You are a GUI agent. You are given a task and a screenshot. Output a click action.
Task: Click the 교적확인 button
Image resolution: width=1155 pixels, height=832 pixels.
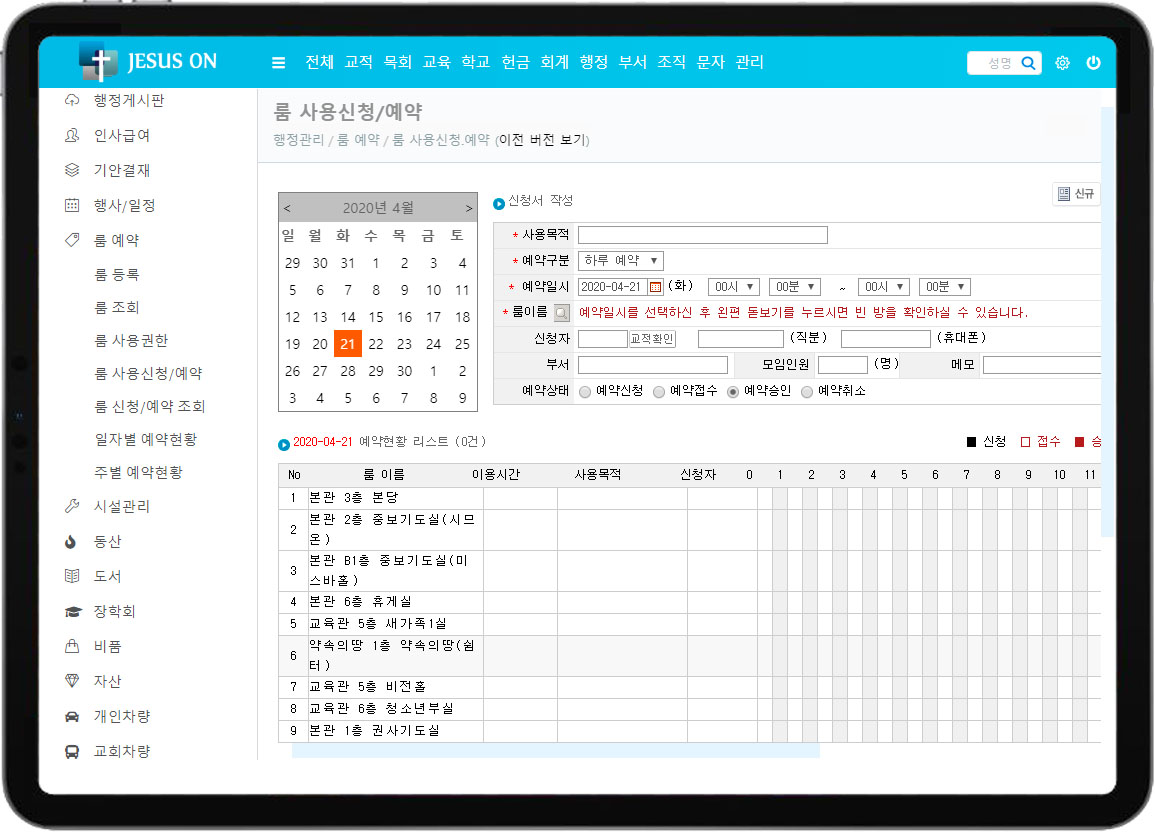(x=652, y=339)
